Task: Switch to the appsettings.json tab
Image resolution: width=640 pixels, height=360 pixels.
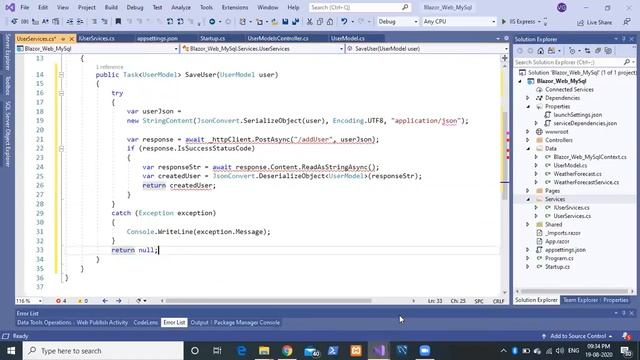Action: click(x=157, y=38)
